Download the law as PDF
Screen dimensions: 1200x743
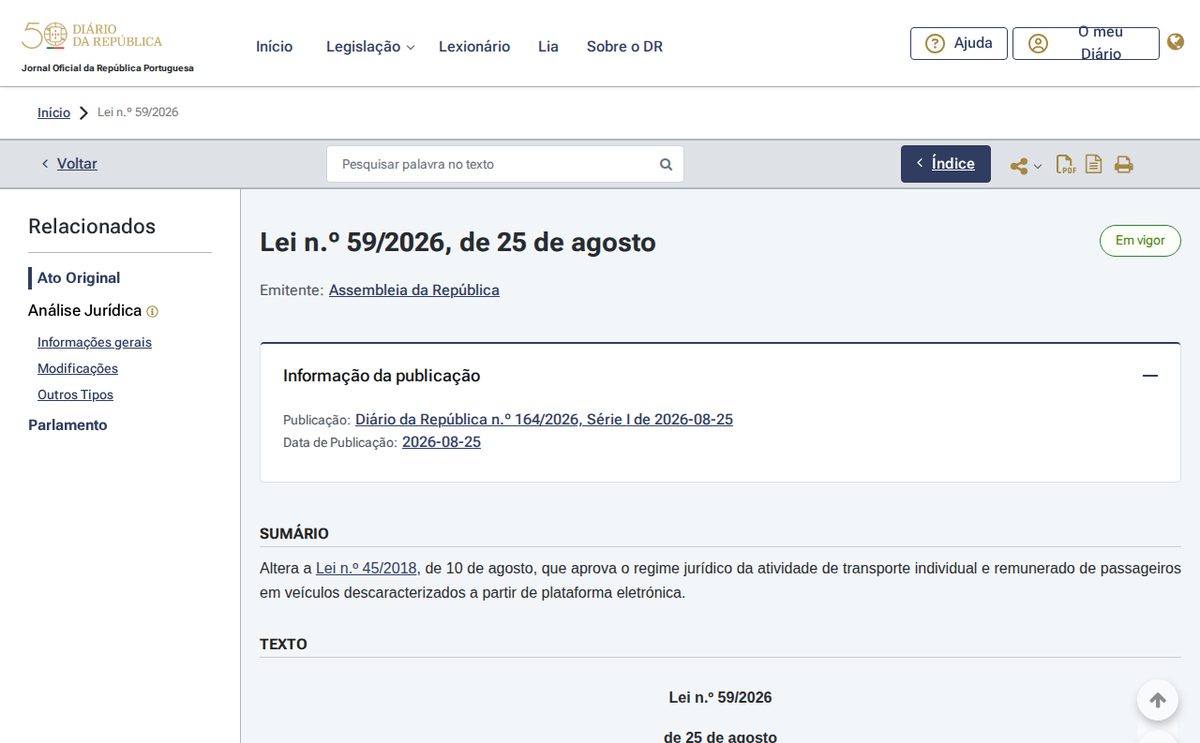tap(1067, 165)
